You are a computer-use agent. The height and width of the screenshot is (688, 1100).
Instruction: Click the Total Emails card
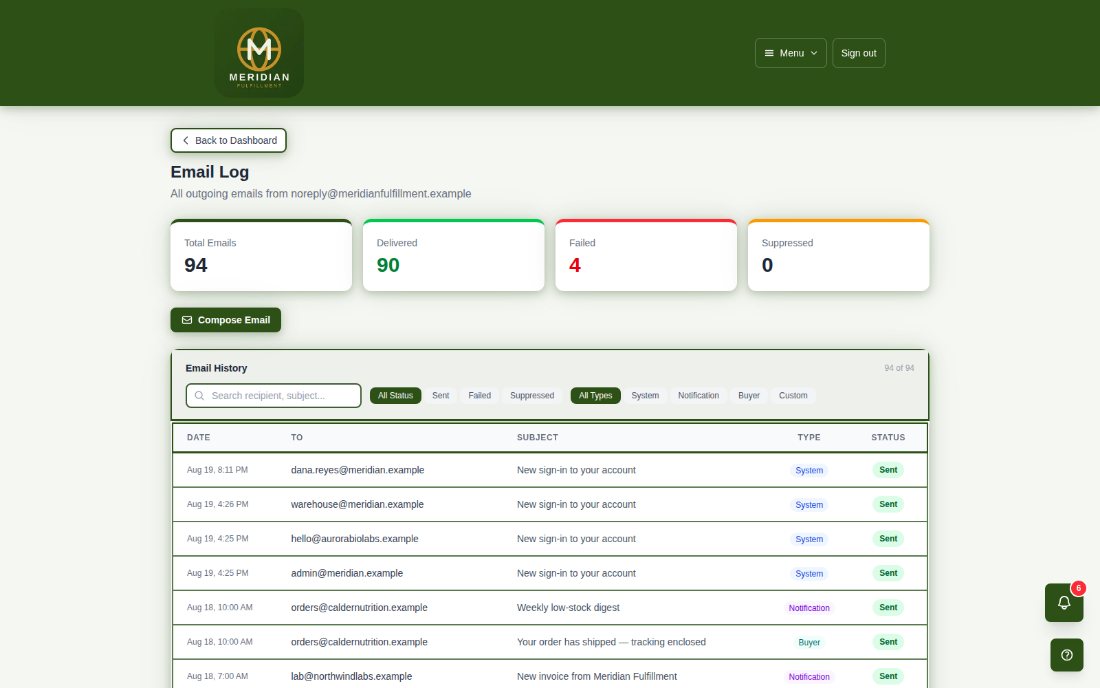coord(261,255)
